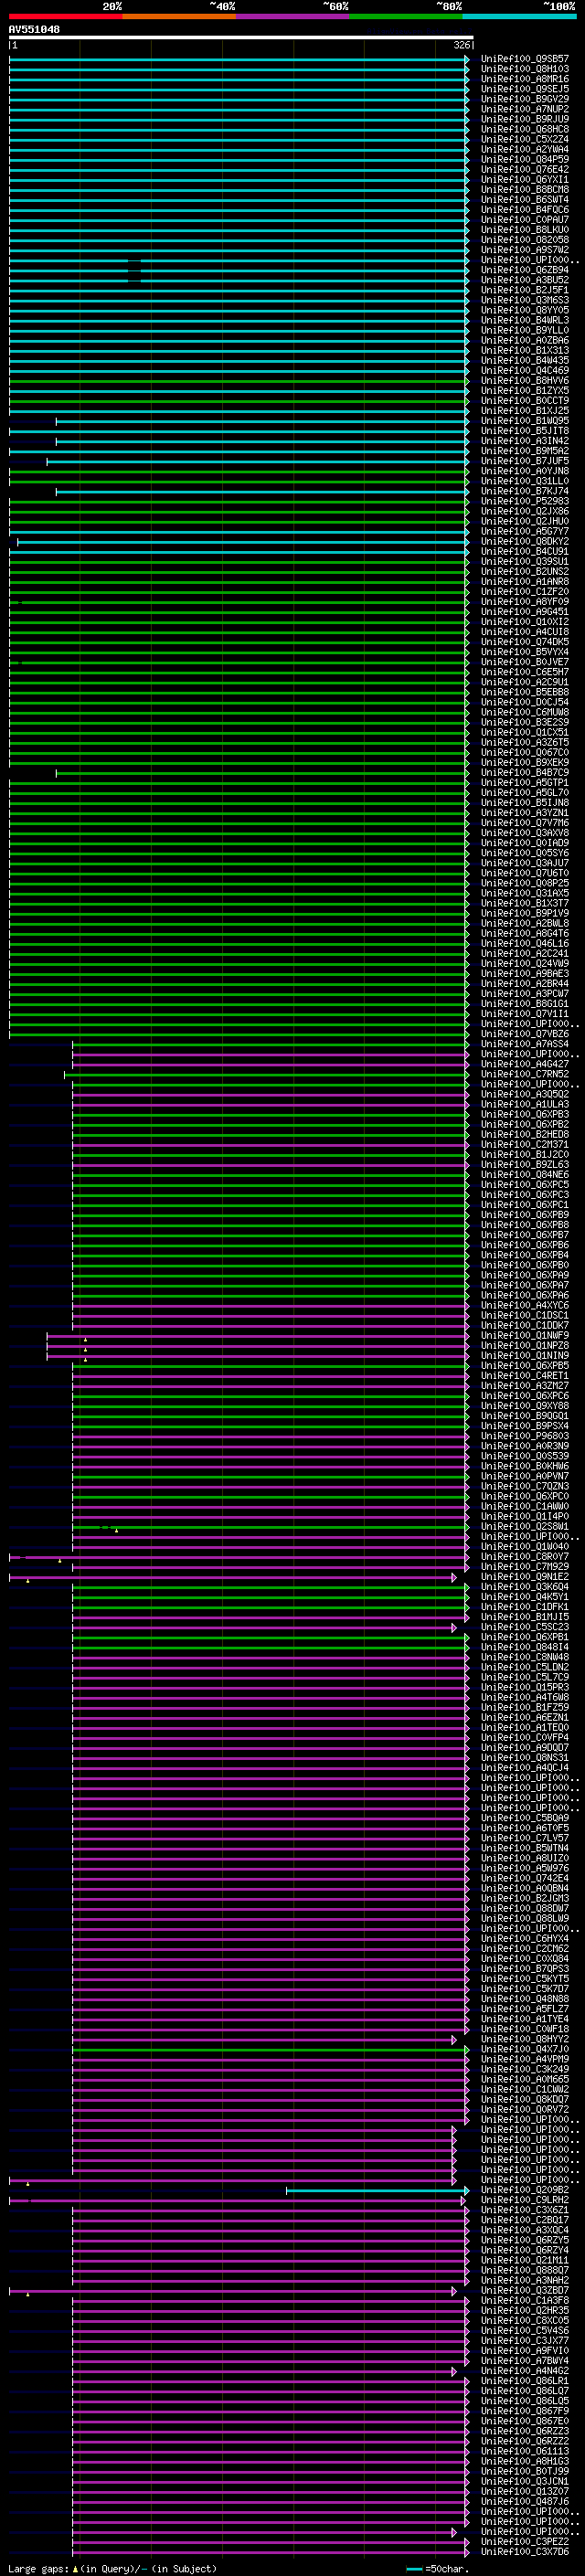
Task: Select hit UniRef100_B2J5F1
Action: [525, 290]
